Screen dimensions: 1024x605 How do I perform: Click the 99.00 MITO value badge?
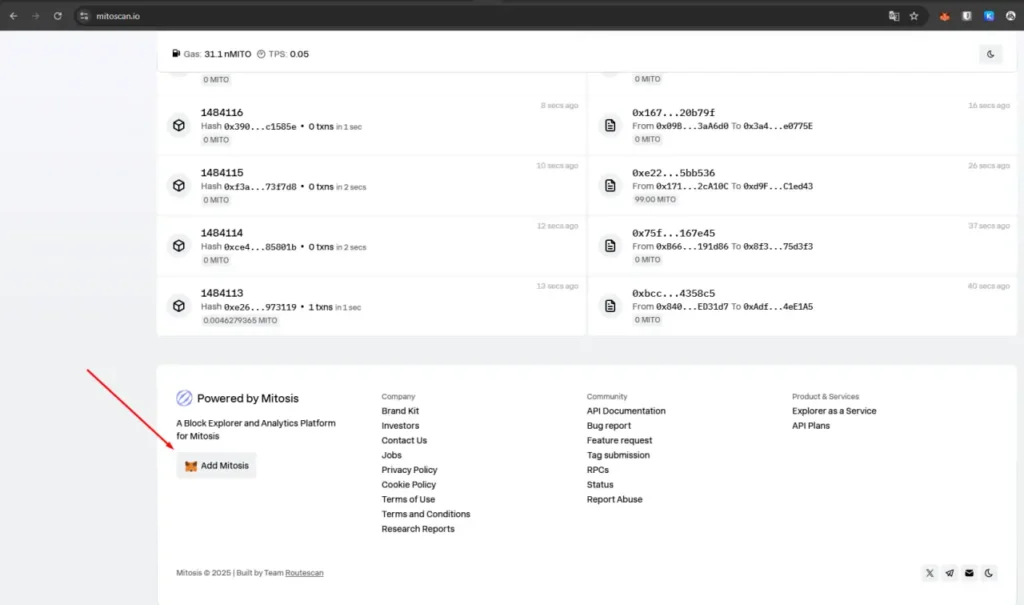point(655,199)
